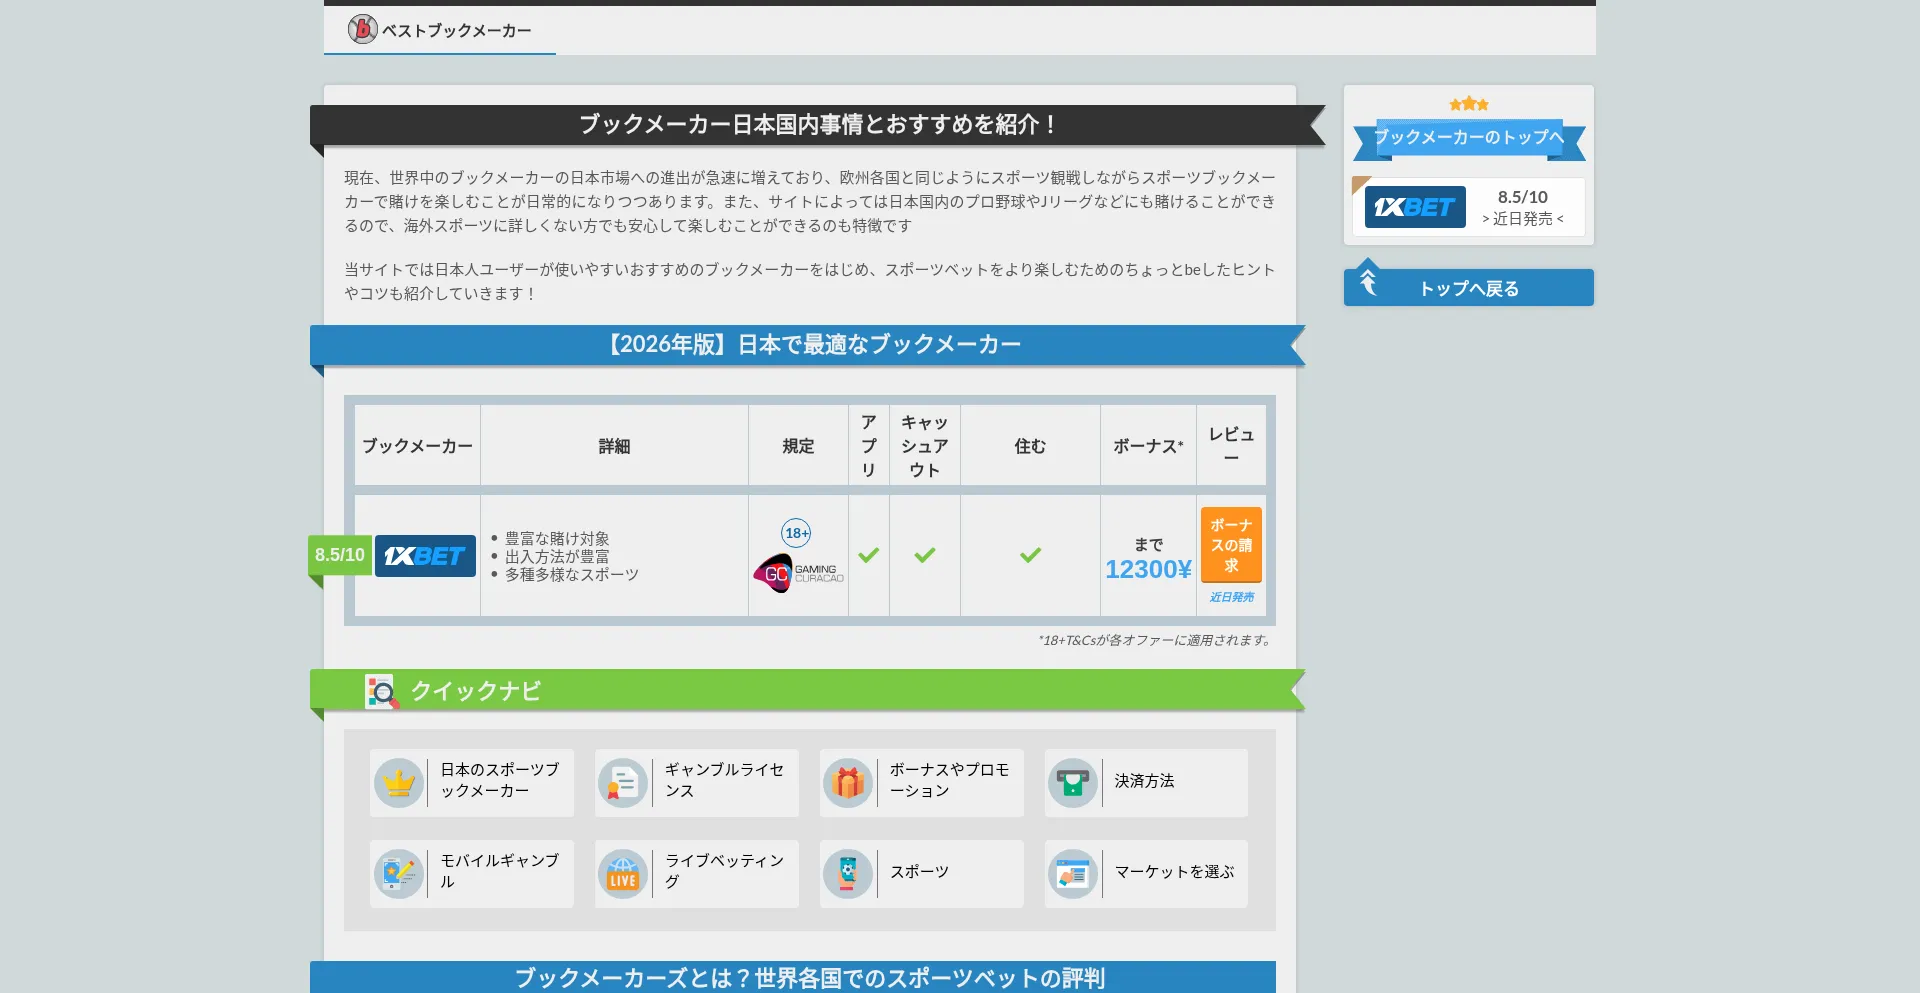Click the orange ボーナスの請求 button

tap(1231, 545)
